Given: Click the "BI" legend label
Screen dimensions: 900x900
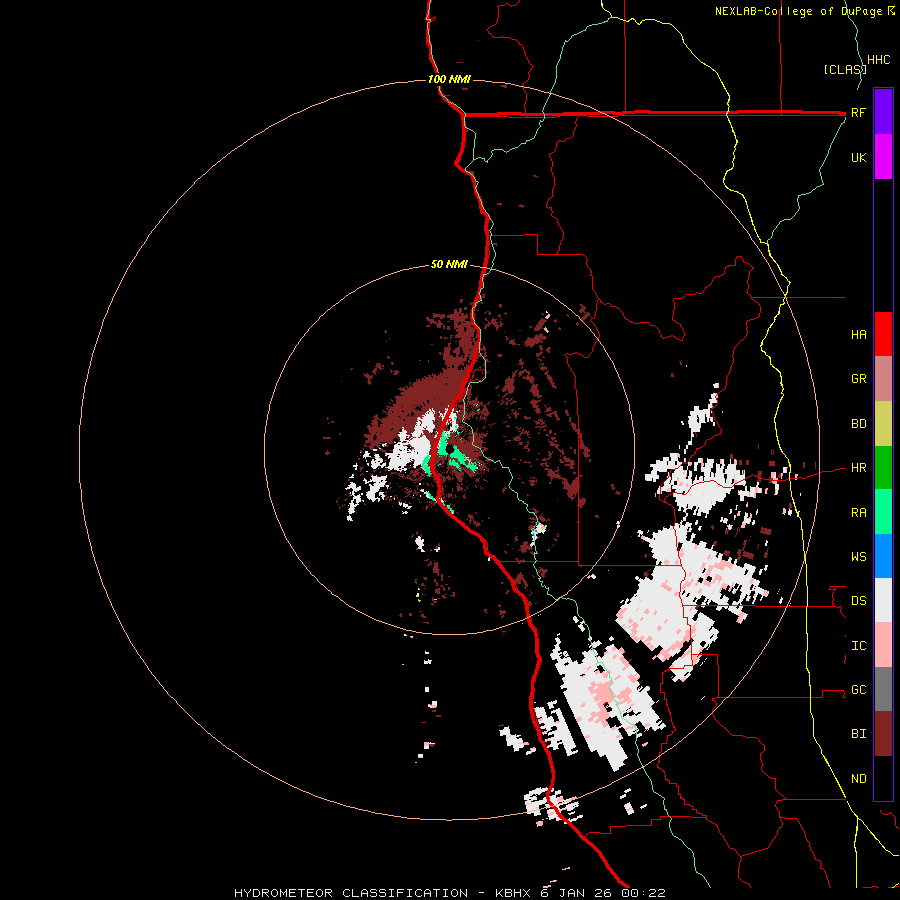Looking at the screenshot, I should point(858,734).
